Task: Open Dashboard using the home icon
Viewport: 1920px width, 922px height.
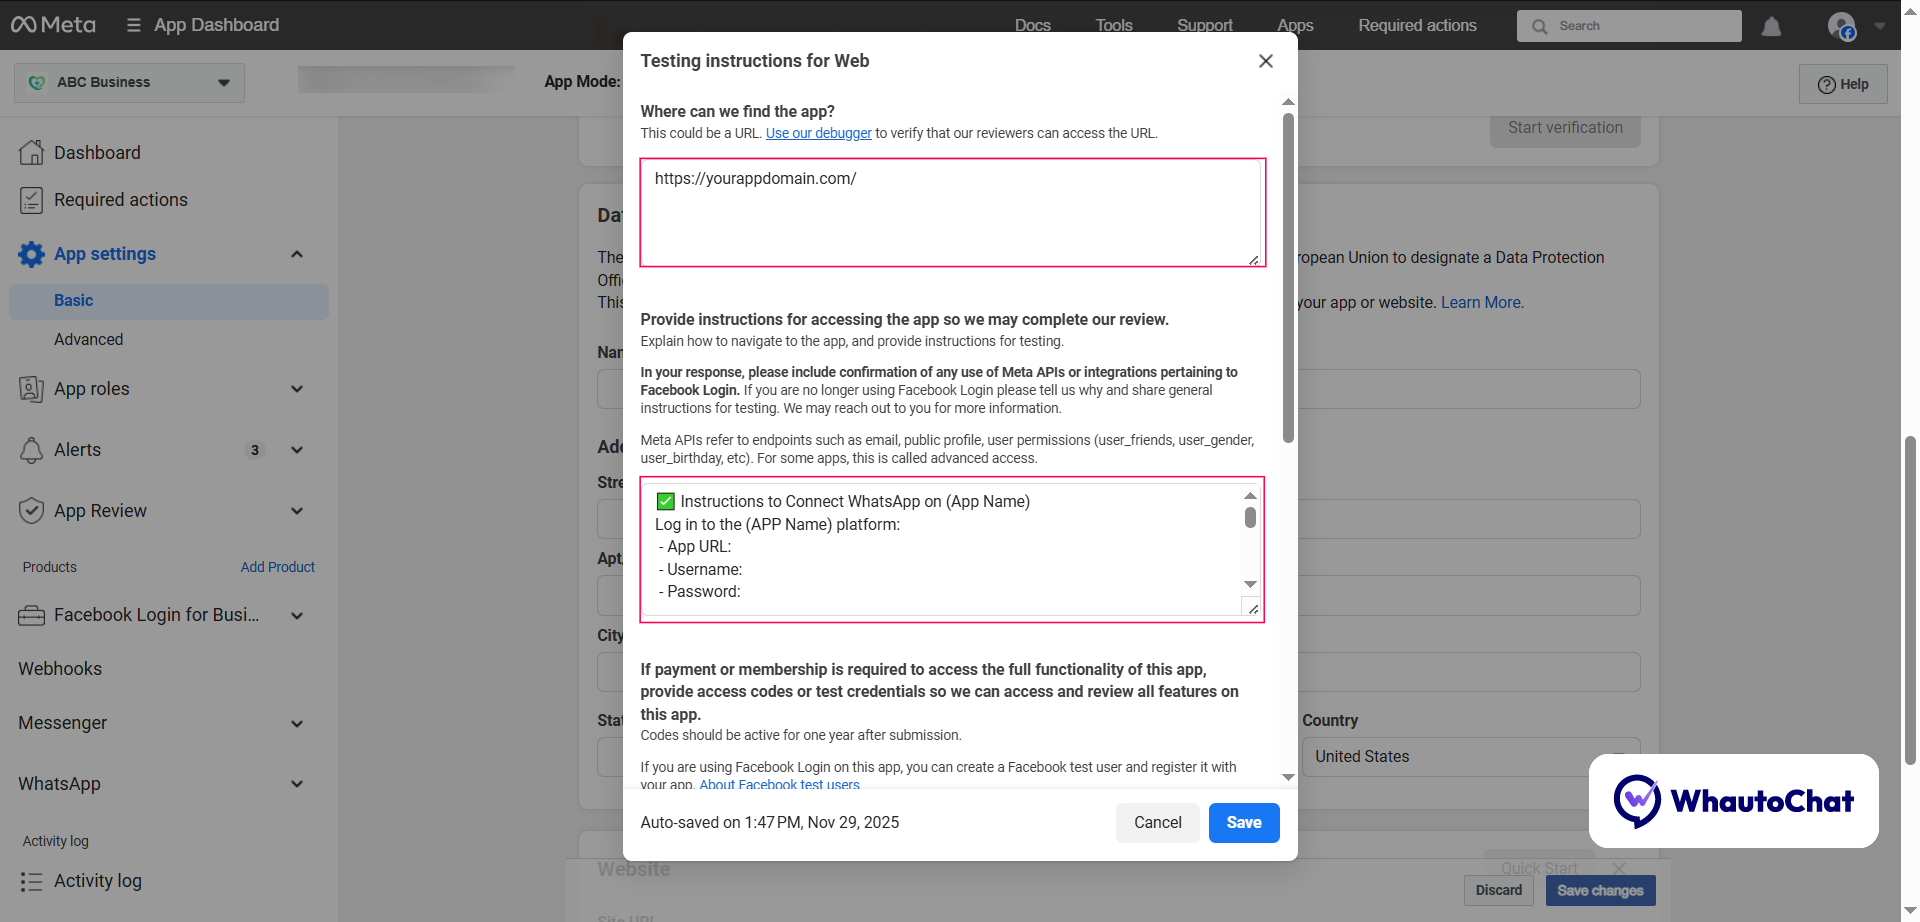Action: point(31,152)
